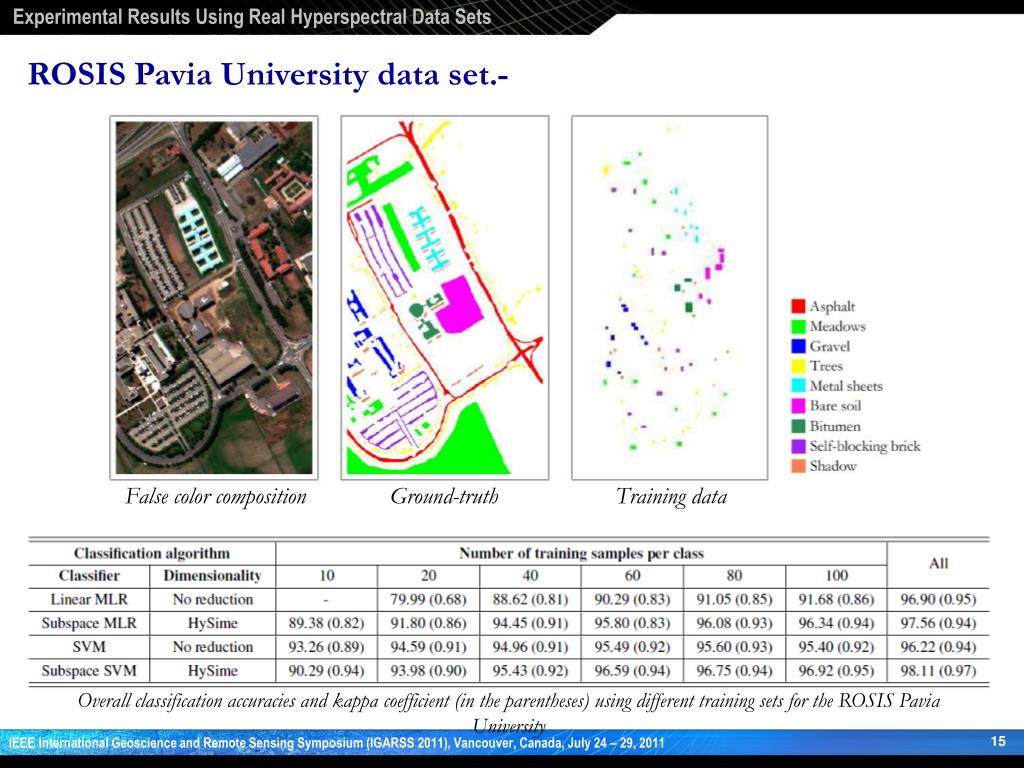Click the 'Gravel' legend label
Screen dimensions: 1024x768
pyautogui.click(x=829, y=346)
